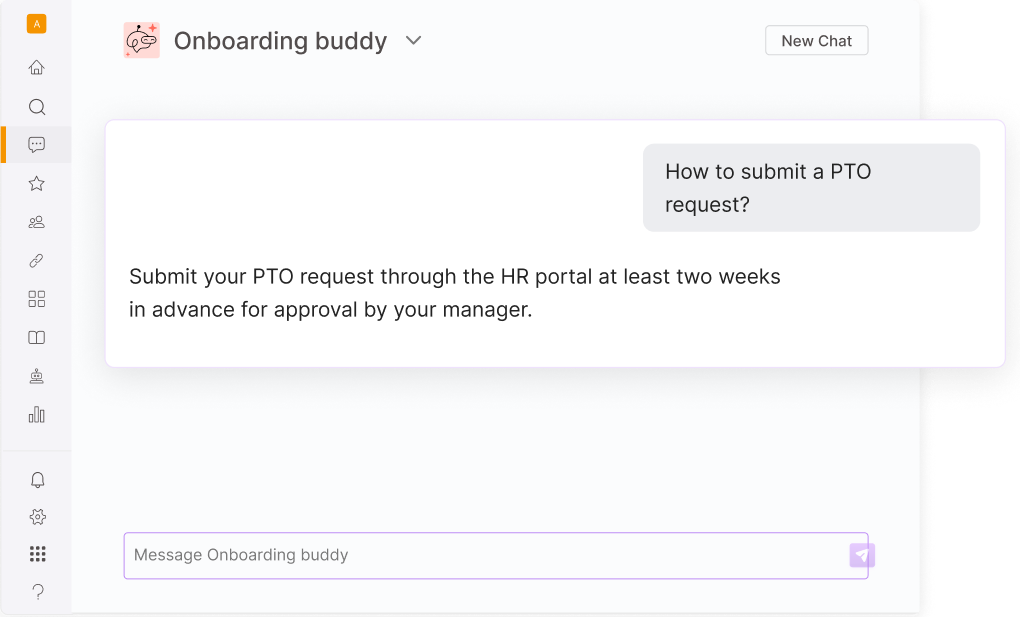This screenshot has width=1020, height=617.
Task: Open the bar chart Analytics icon
Action: 36,415
